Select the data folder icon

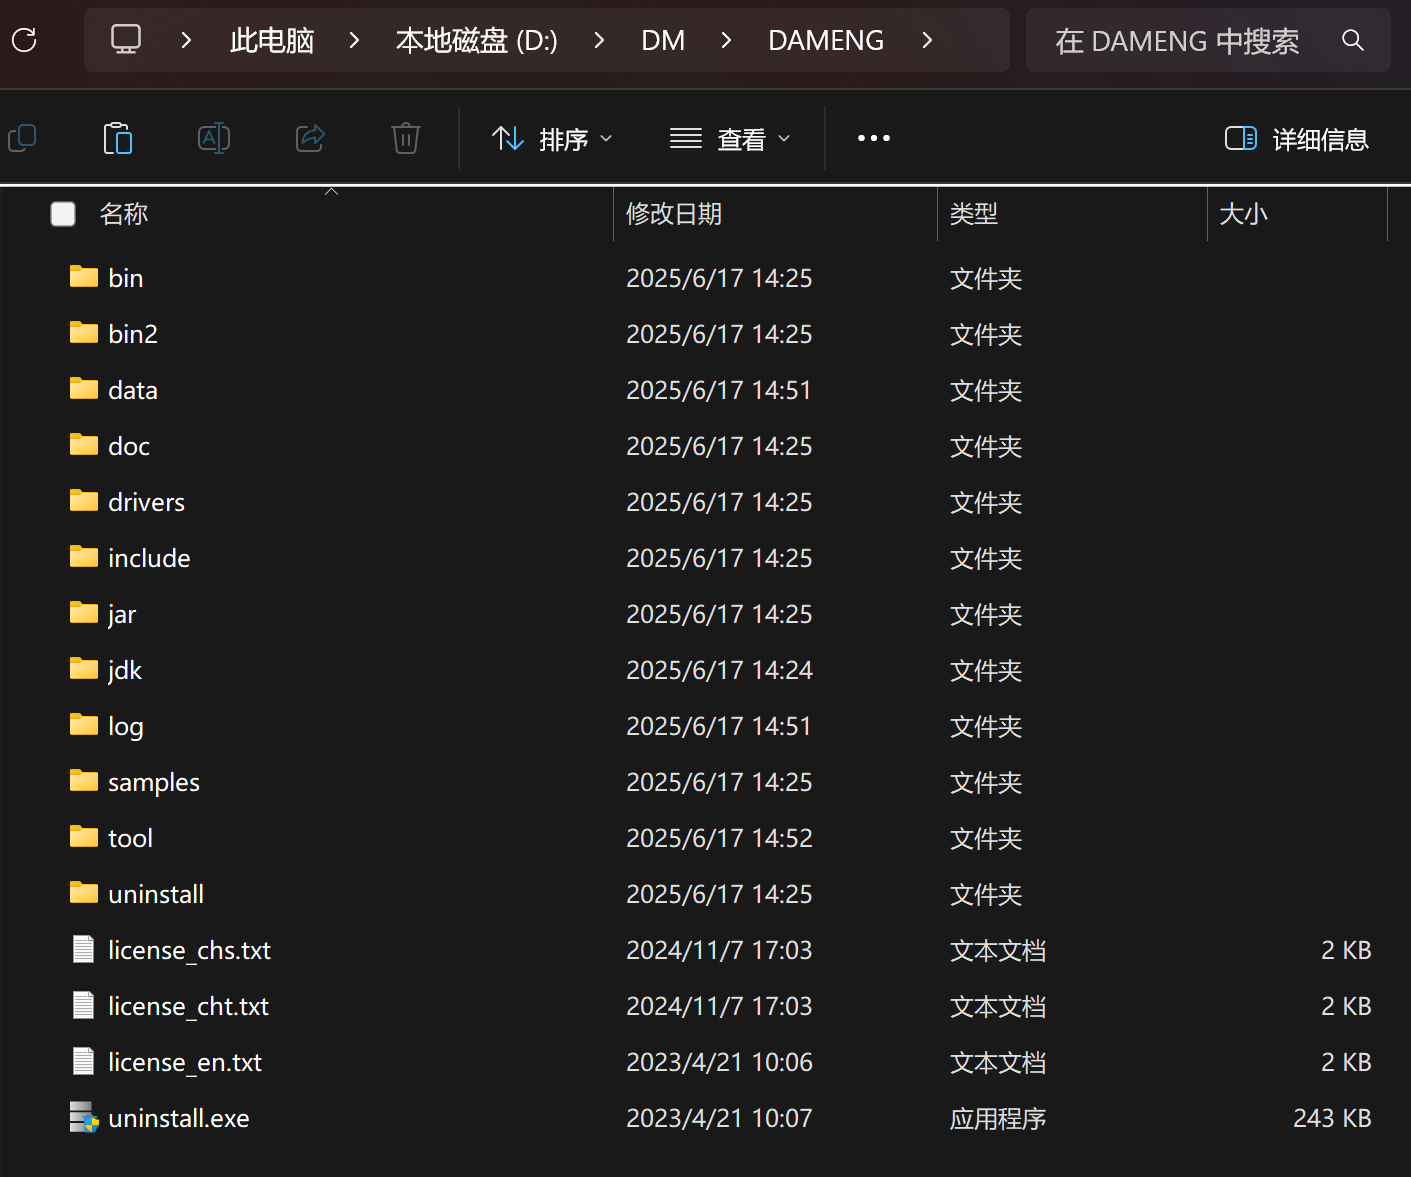84,389
